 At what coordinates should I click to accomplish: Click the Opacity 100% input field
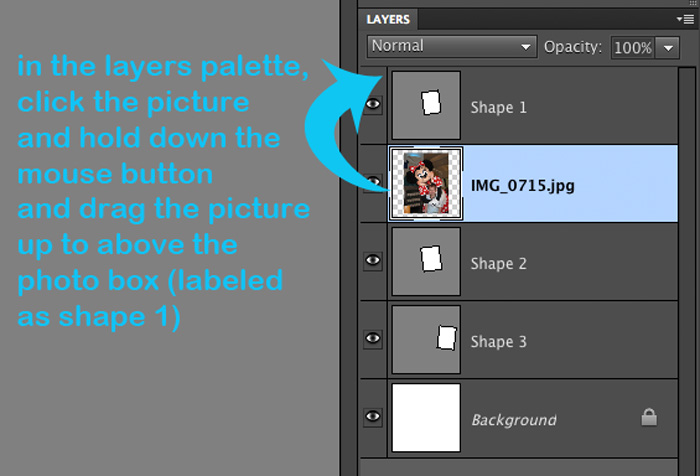[x=633, y=48]
